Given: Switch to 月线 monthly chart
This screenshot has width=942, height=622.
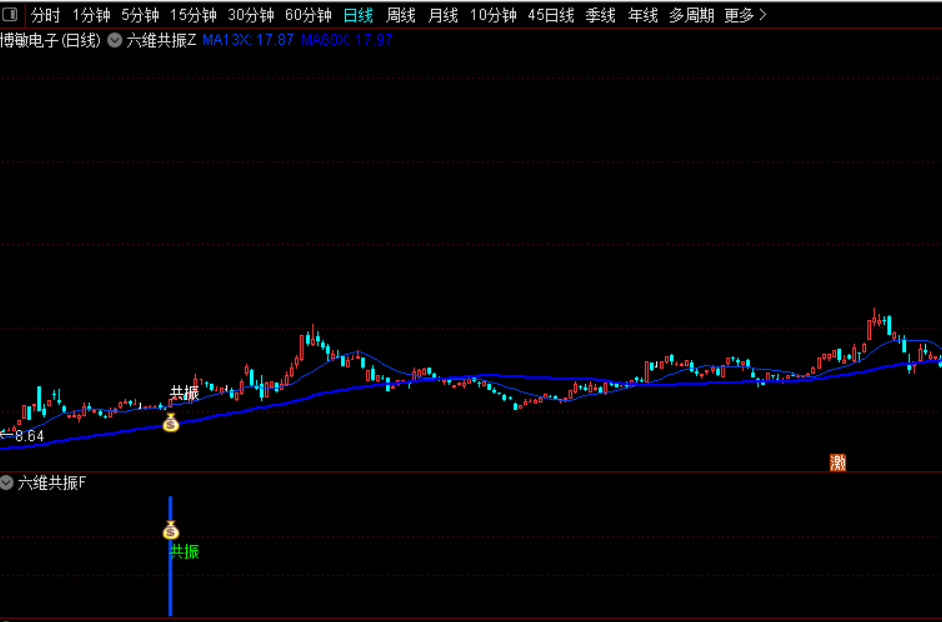Looking at the screenshot, I should (x=443, y=15).
